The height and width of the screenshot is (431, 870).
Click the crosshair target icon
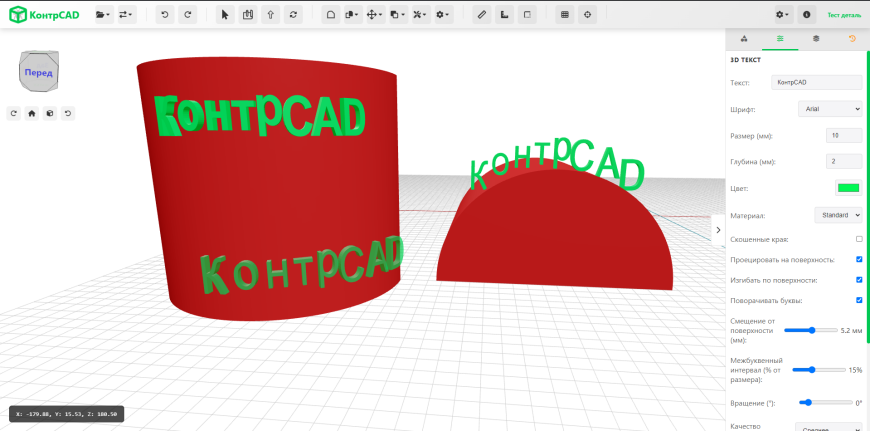pyautogui.click(x=588, y=15)
